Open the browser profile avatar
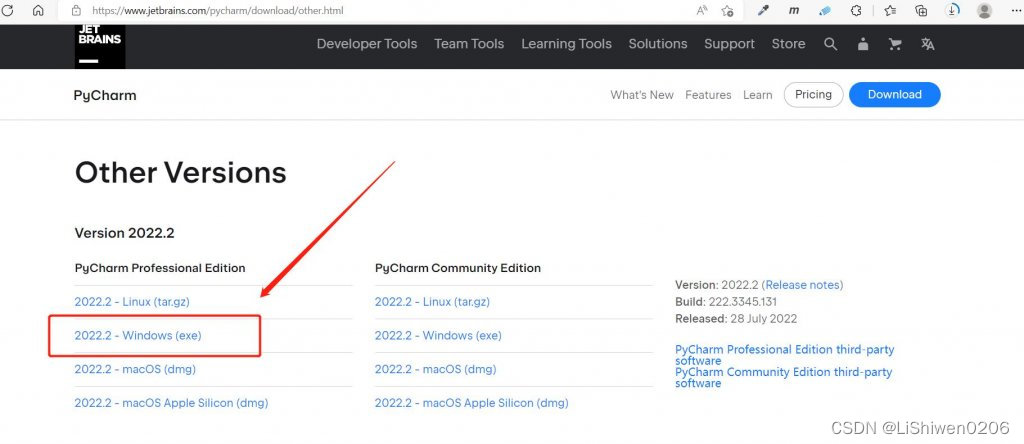Image resolution: width=1024 pixels, height=444 pixels. click(985, 10)
